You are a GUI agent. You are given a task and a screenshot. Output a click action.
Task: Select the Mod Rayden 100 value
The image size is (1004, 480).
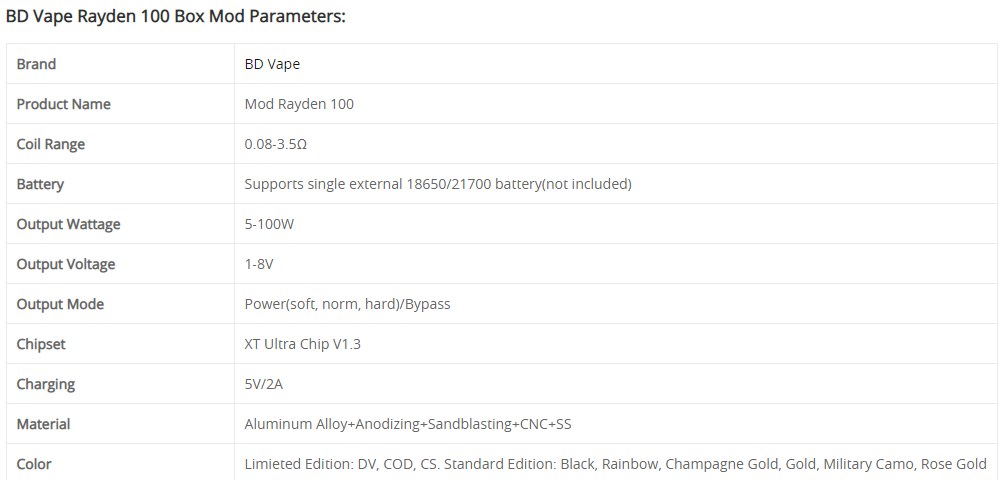pyautogui.click(x=299, y=104)
